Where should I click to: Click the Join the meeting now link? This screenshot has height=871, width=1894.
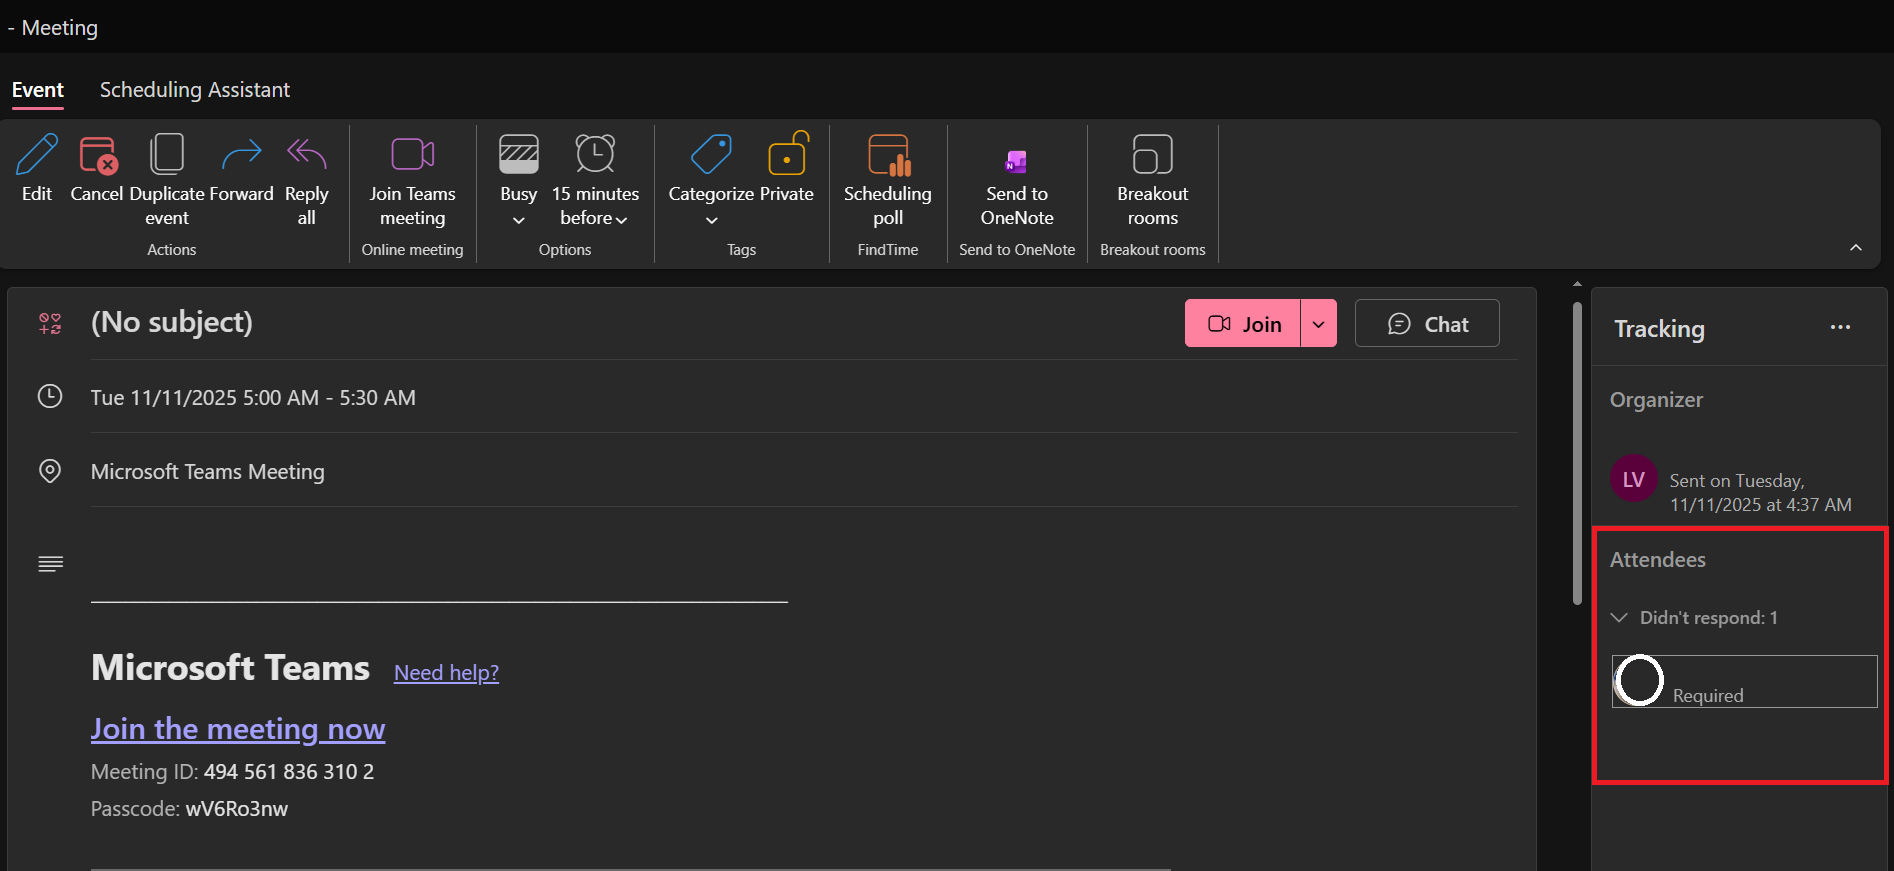click(238, 729)
